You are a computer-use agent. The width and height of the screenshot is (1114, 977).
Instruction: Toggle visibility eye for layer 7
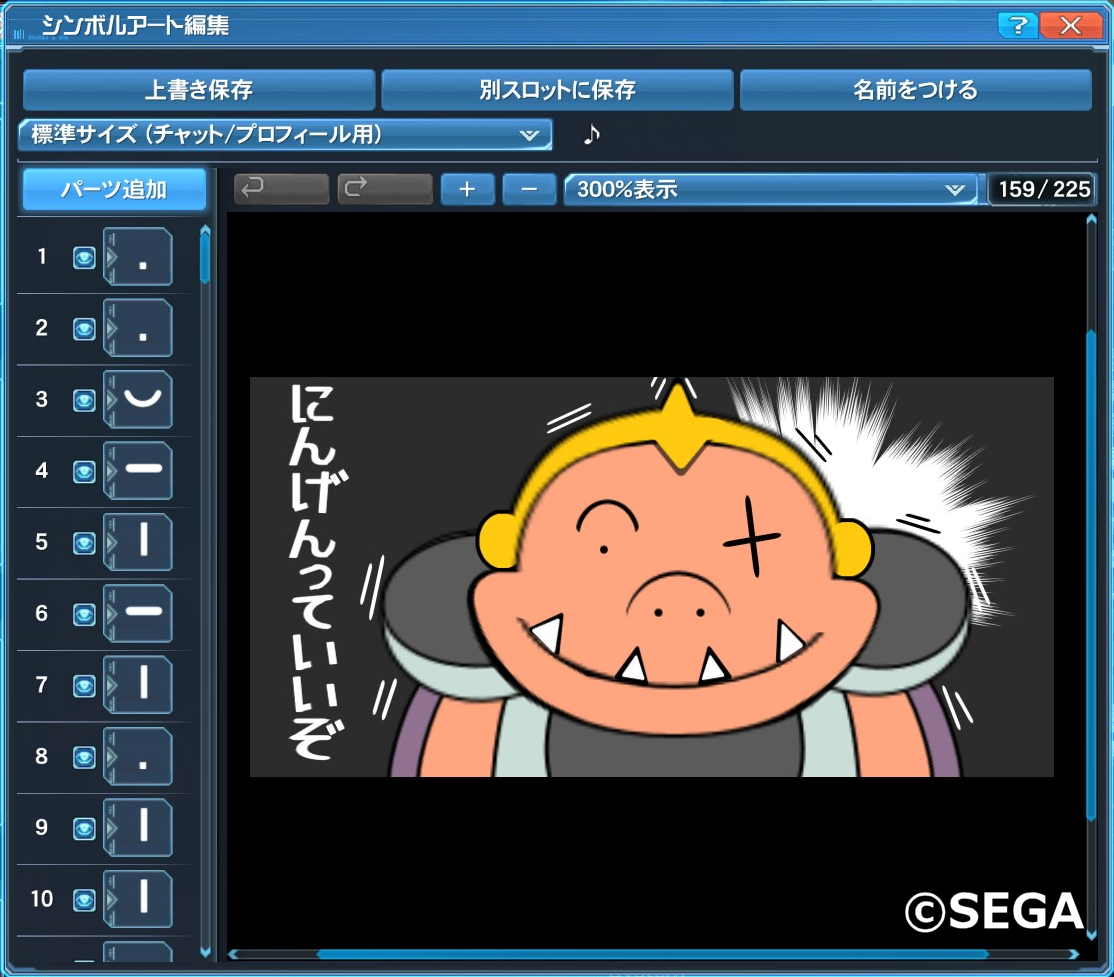84,686
